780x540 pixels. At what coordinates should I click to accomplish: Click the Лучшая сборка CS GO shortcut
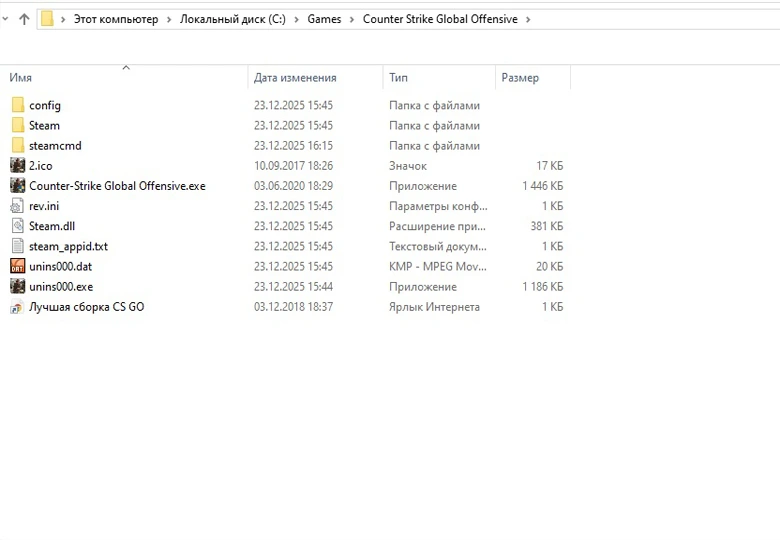pos(86,307)
